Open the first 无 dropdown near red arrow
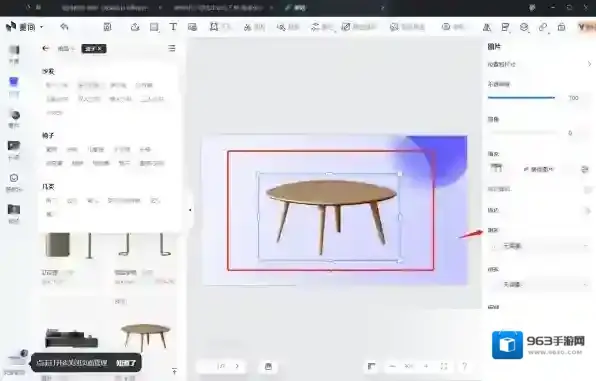The image size is (596, 381). [x=539, y=246]
